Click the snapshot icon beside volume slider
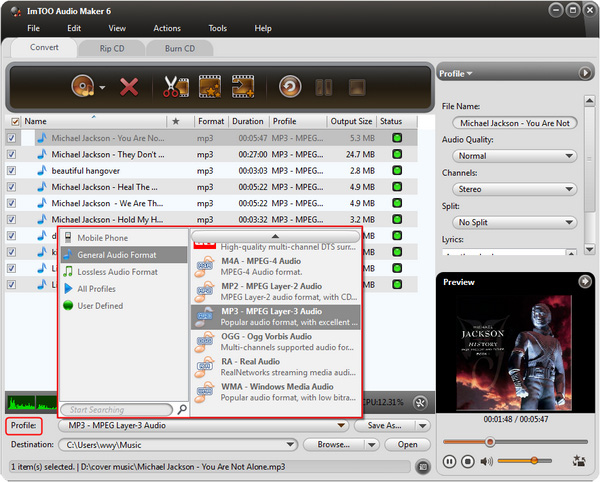The height and width of the screenshot is (482, 600). (579, 461)
